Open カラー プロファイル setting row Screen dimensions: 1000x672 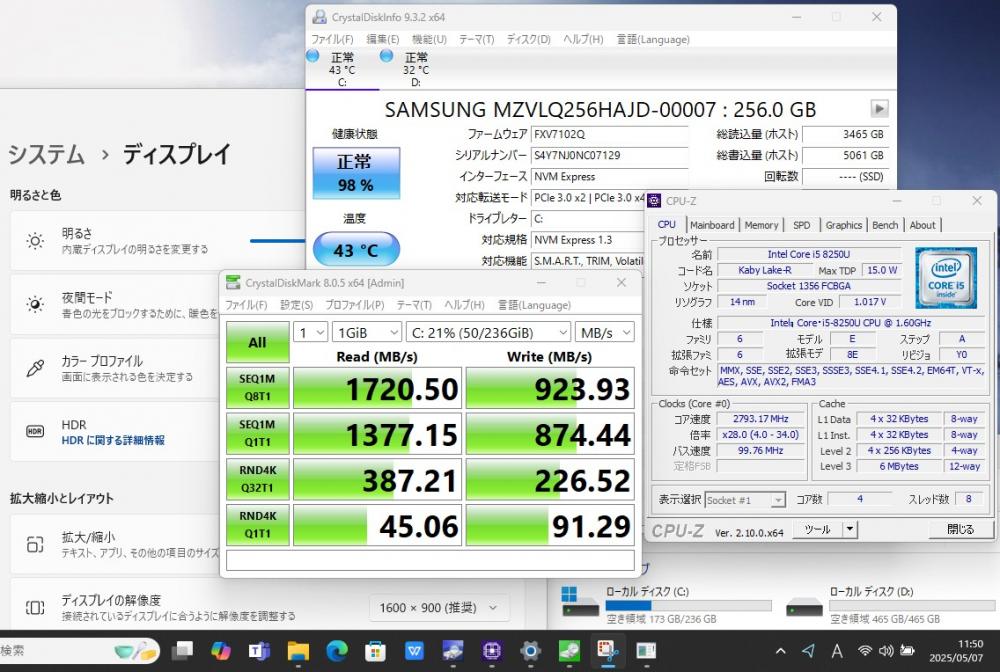click(114, 368)
